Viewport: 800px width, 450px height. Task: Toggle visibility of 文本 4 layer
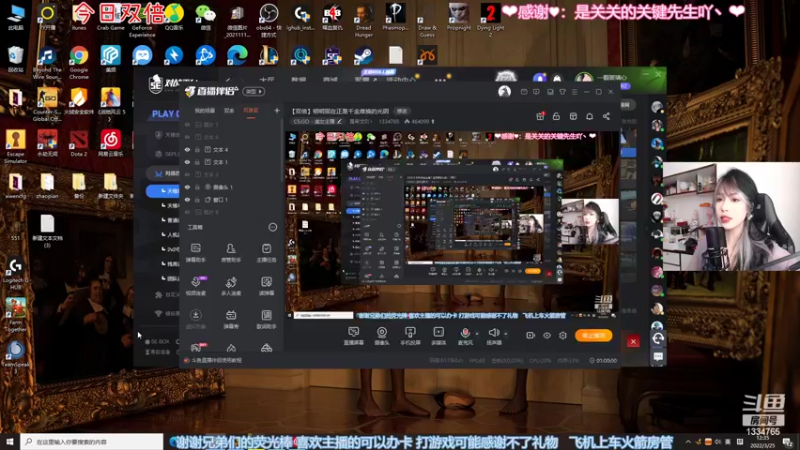tap(187, 149)
